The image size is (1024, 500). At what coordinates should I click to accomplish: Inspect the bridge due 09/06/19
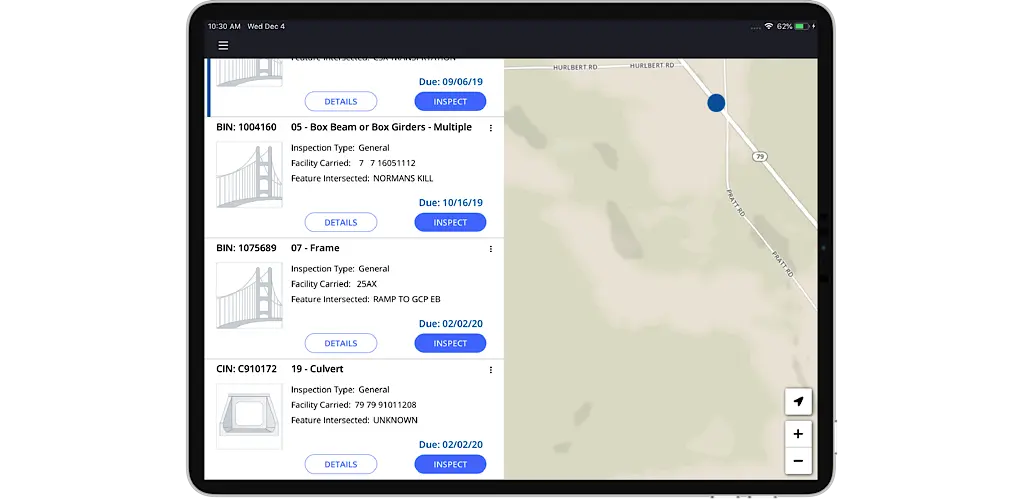coord(450,102)
